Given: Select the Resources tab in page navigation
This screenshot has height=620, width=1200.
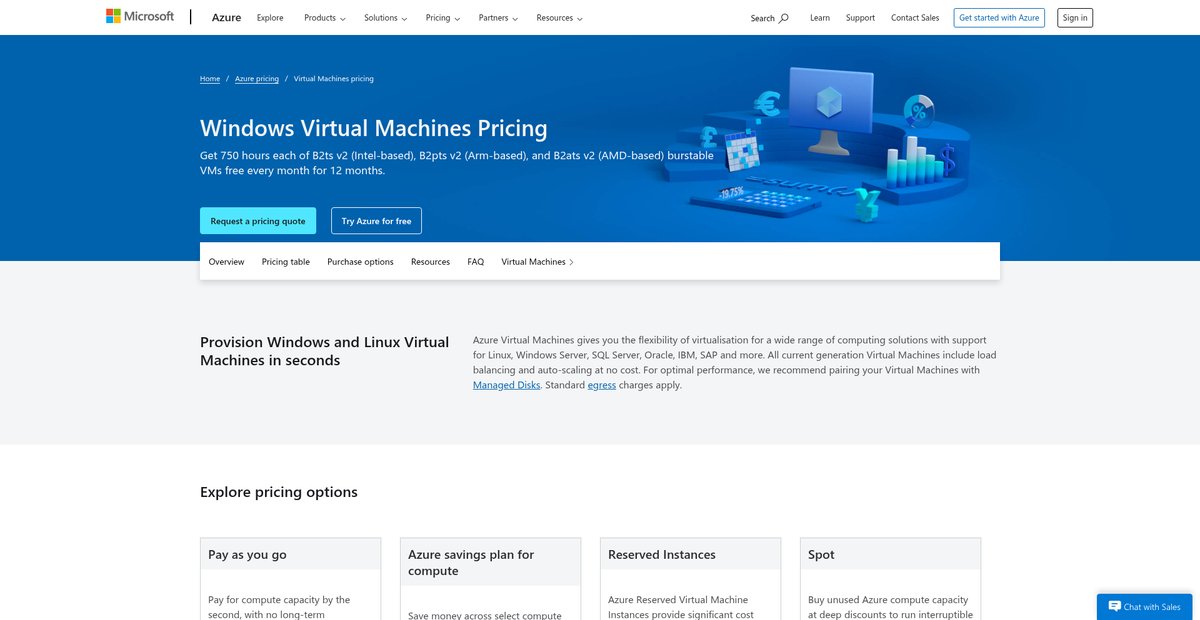Looking at the screenshot, I should point(430,262).
